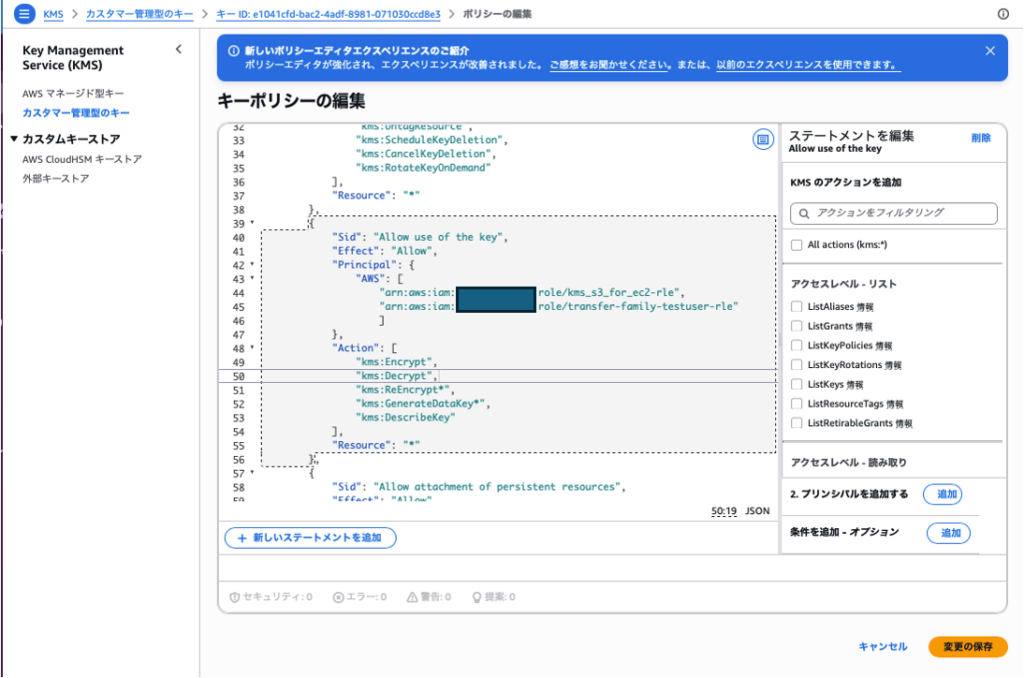Click 追加 next to プリンシパルを追加する
The image size is (1024, 678).
[x=942, y=494]
